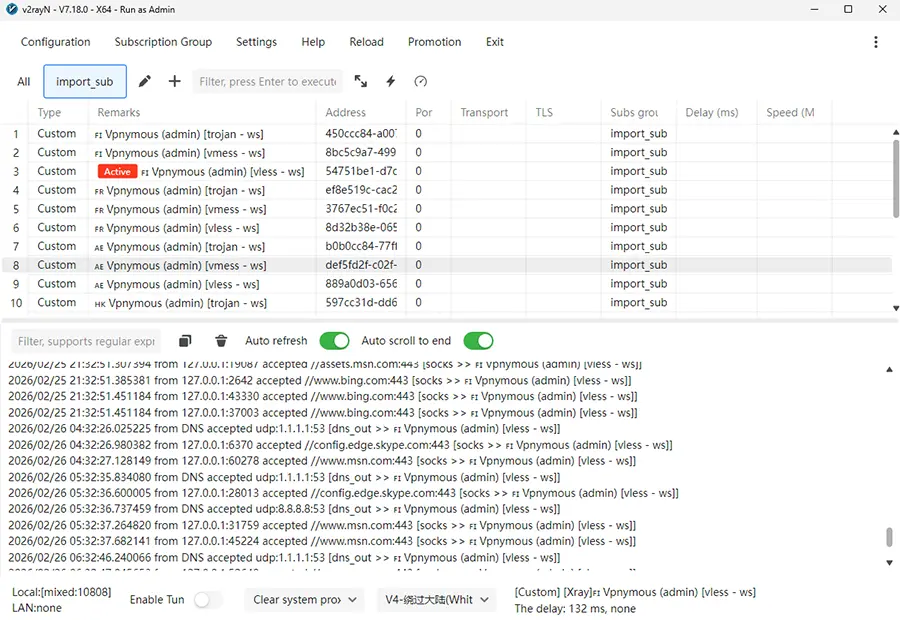Switch to the All tab
Viewport: 900px width, 620px height.
(24, 81)
